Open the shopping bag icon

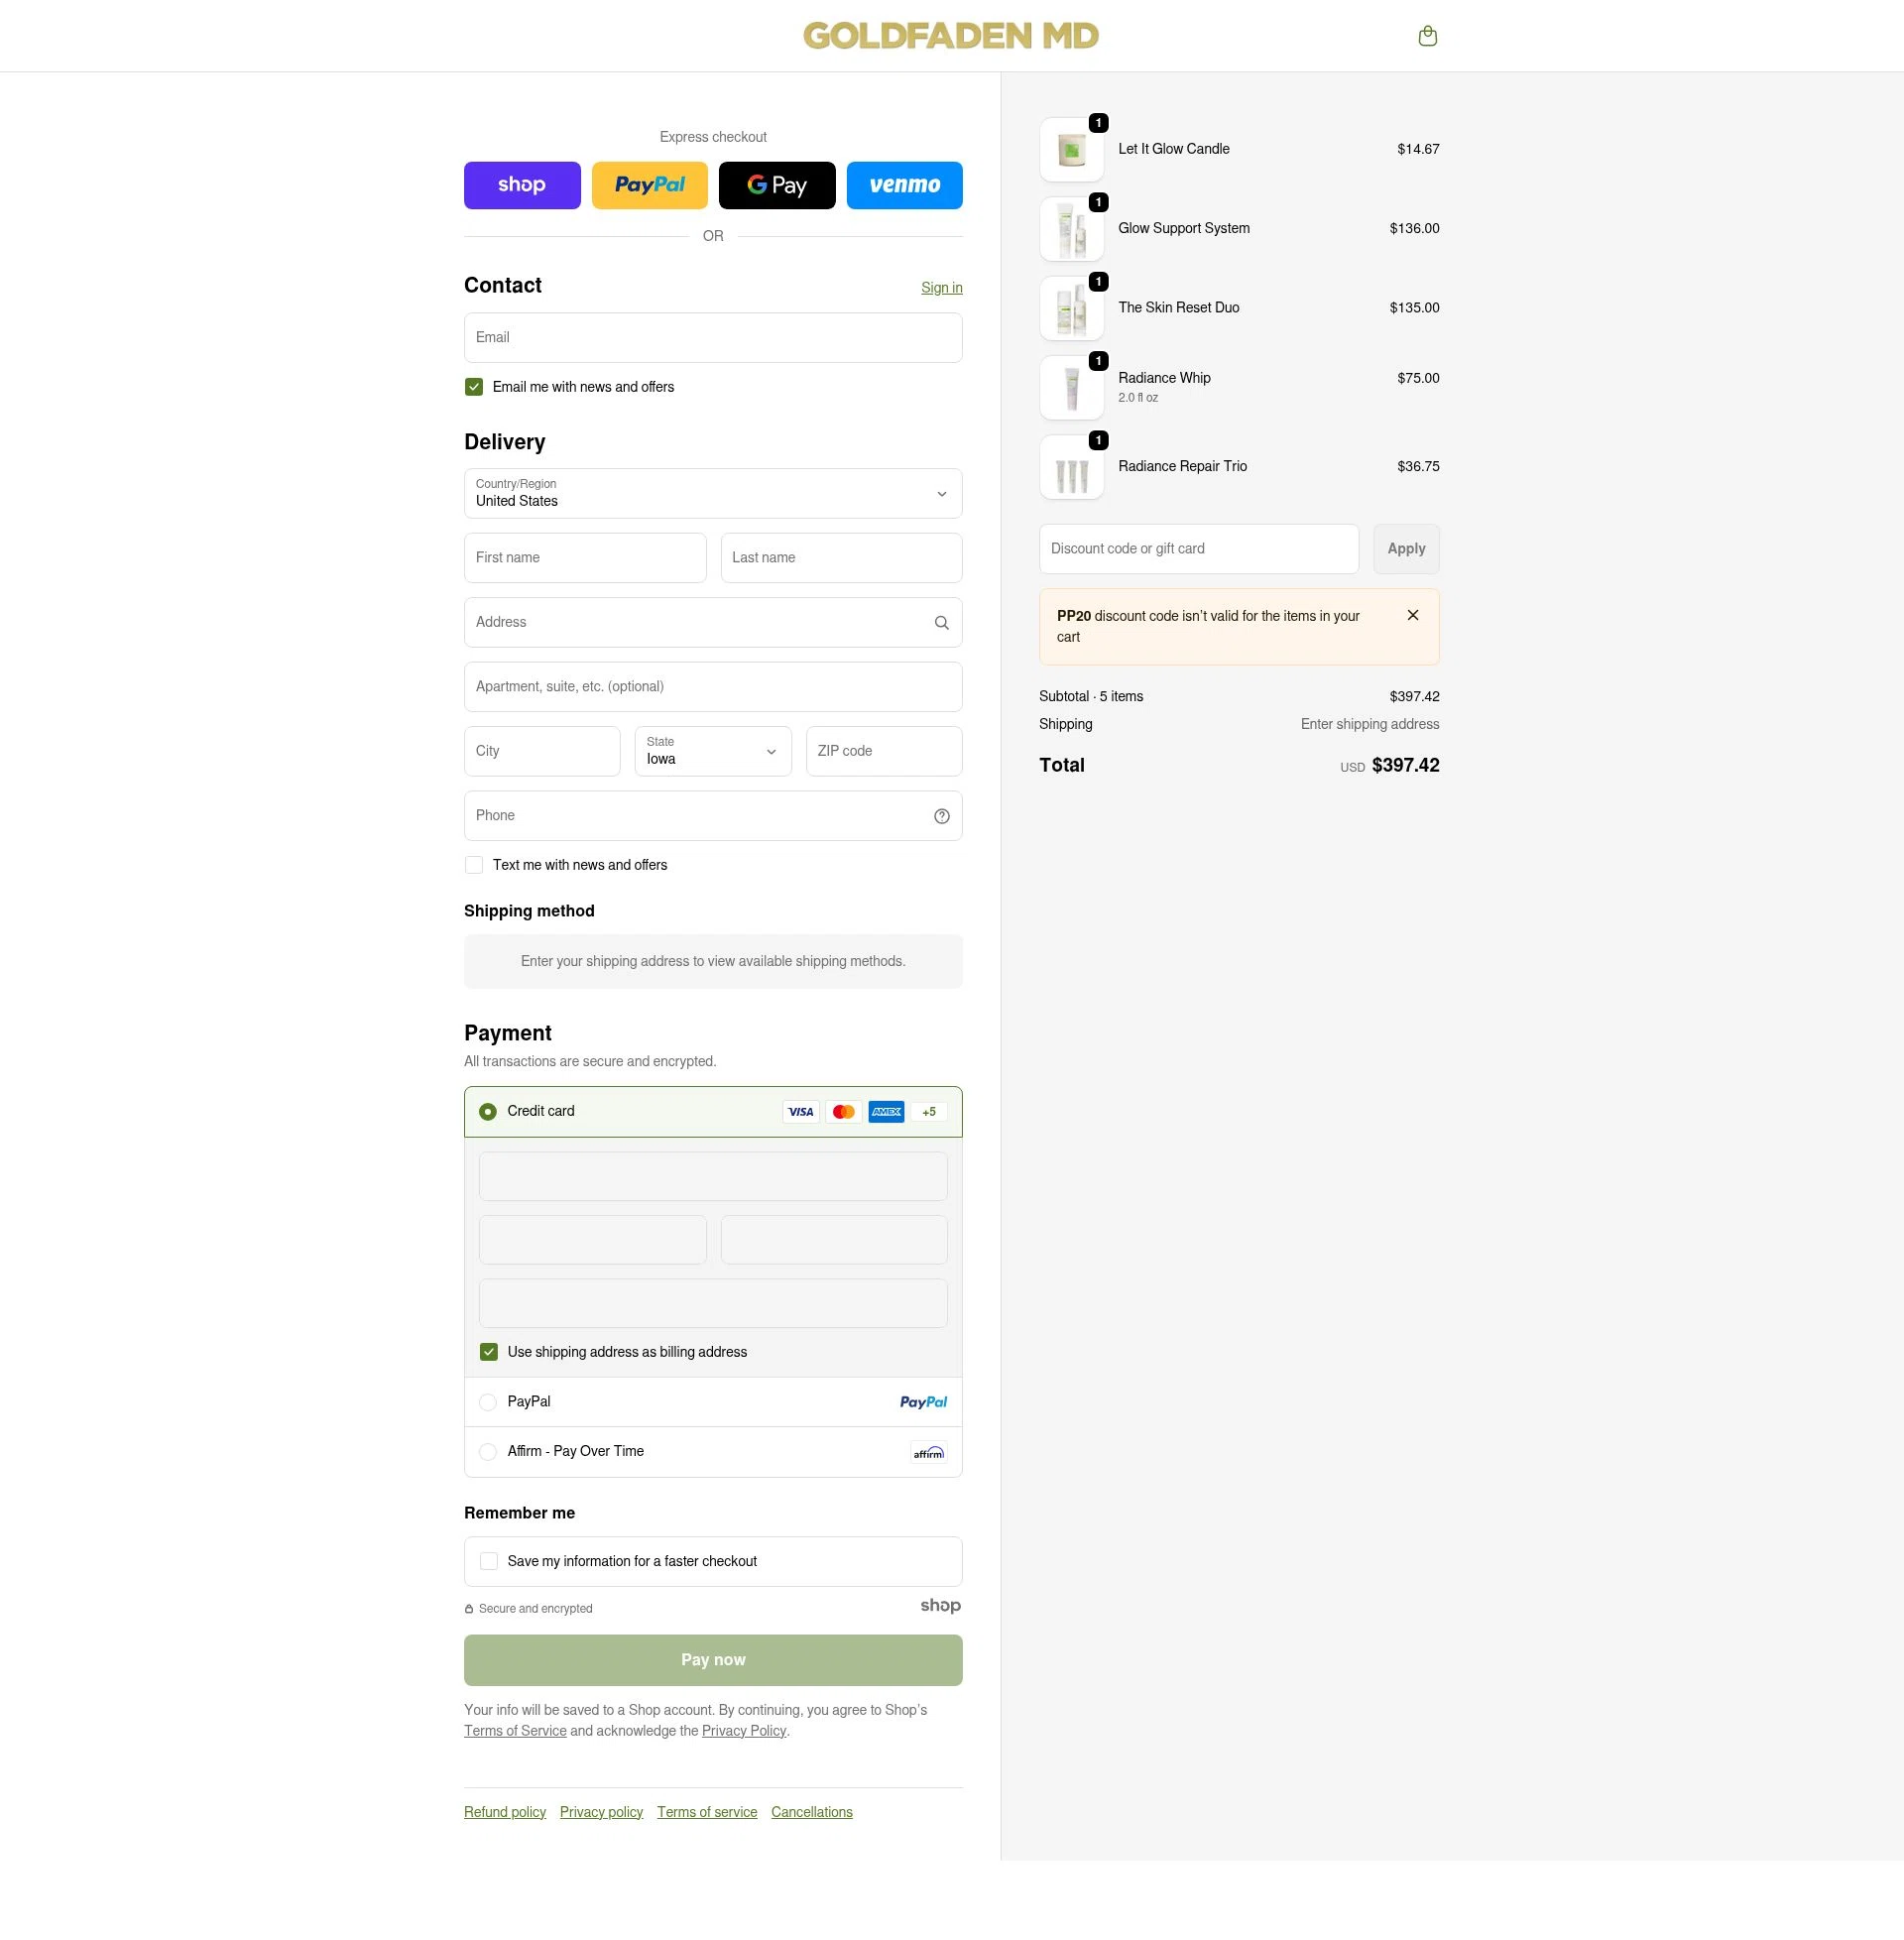(x=1427, y=35)
